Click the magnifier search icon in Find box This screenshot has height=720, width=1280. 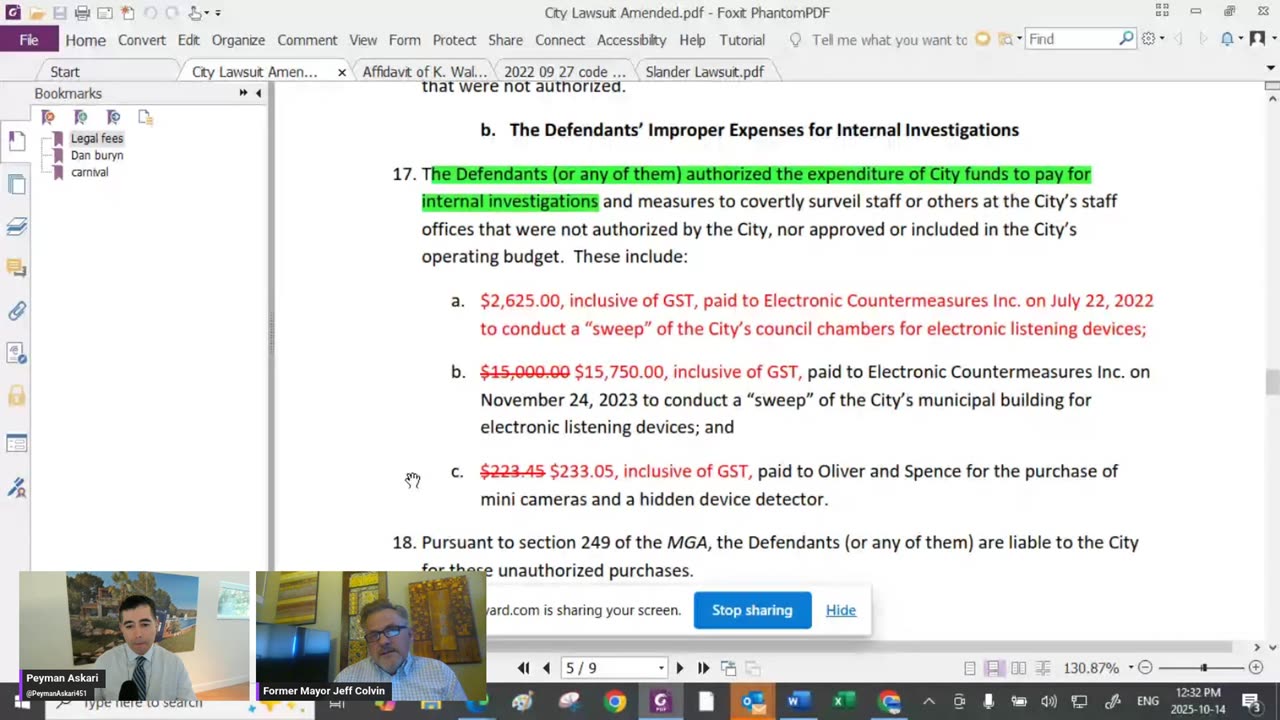click(x=1127, y=39)
